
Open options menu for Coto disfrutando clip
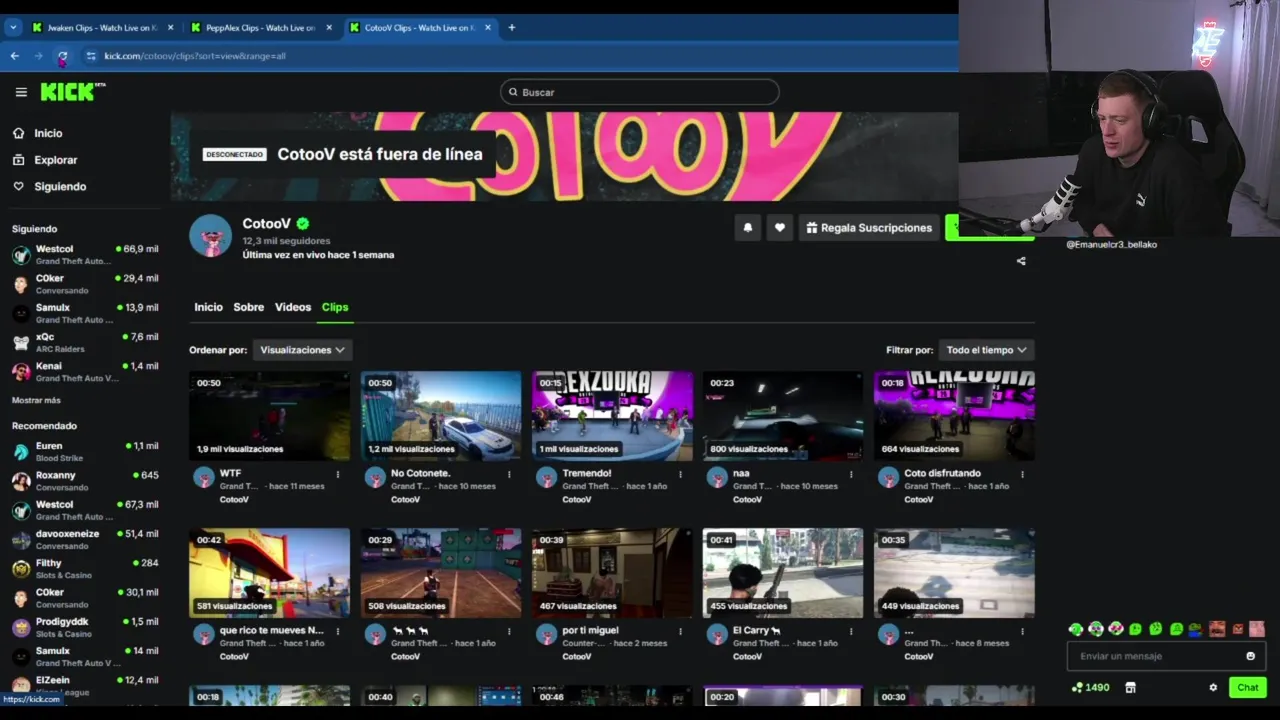point(1022,474)
